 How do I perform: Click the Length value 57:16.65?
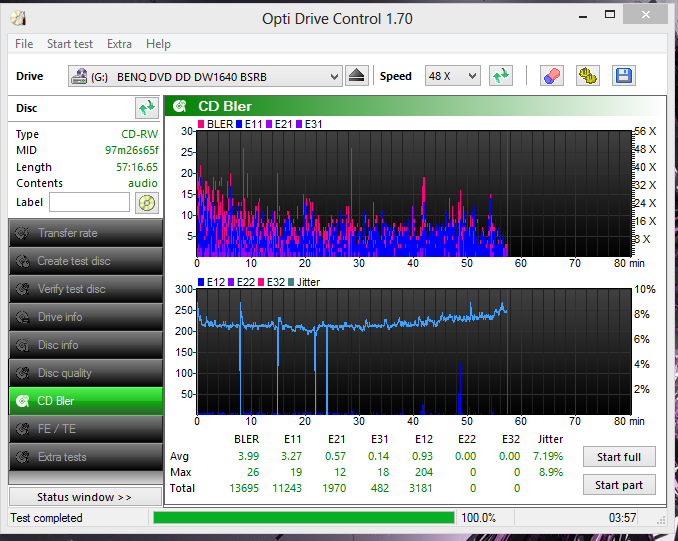click(x=137, y=167)
